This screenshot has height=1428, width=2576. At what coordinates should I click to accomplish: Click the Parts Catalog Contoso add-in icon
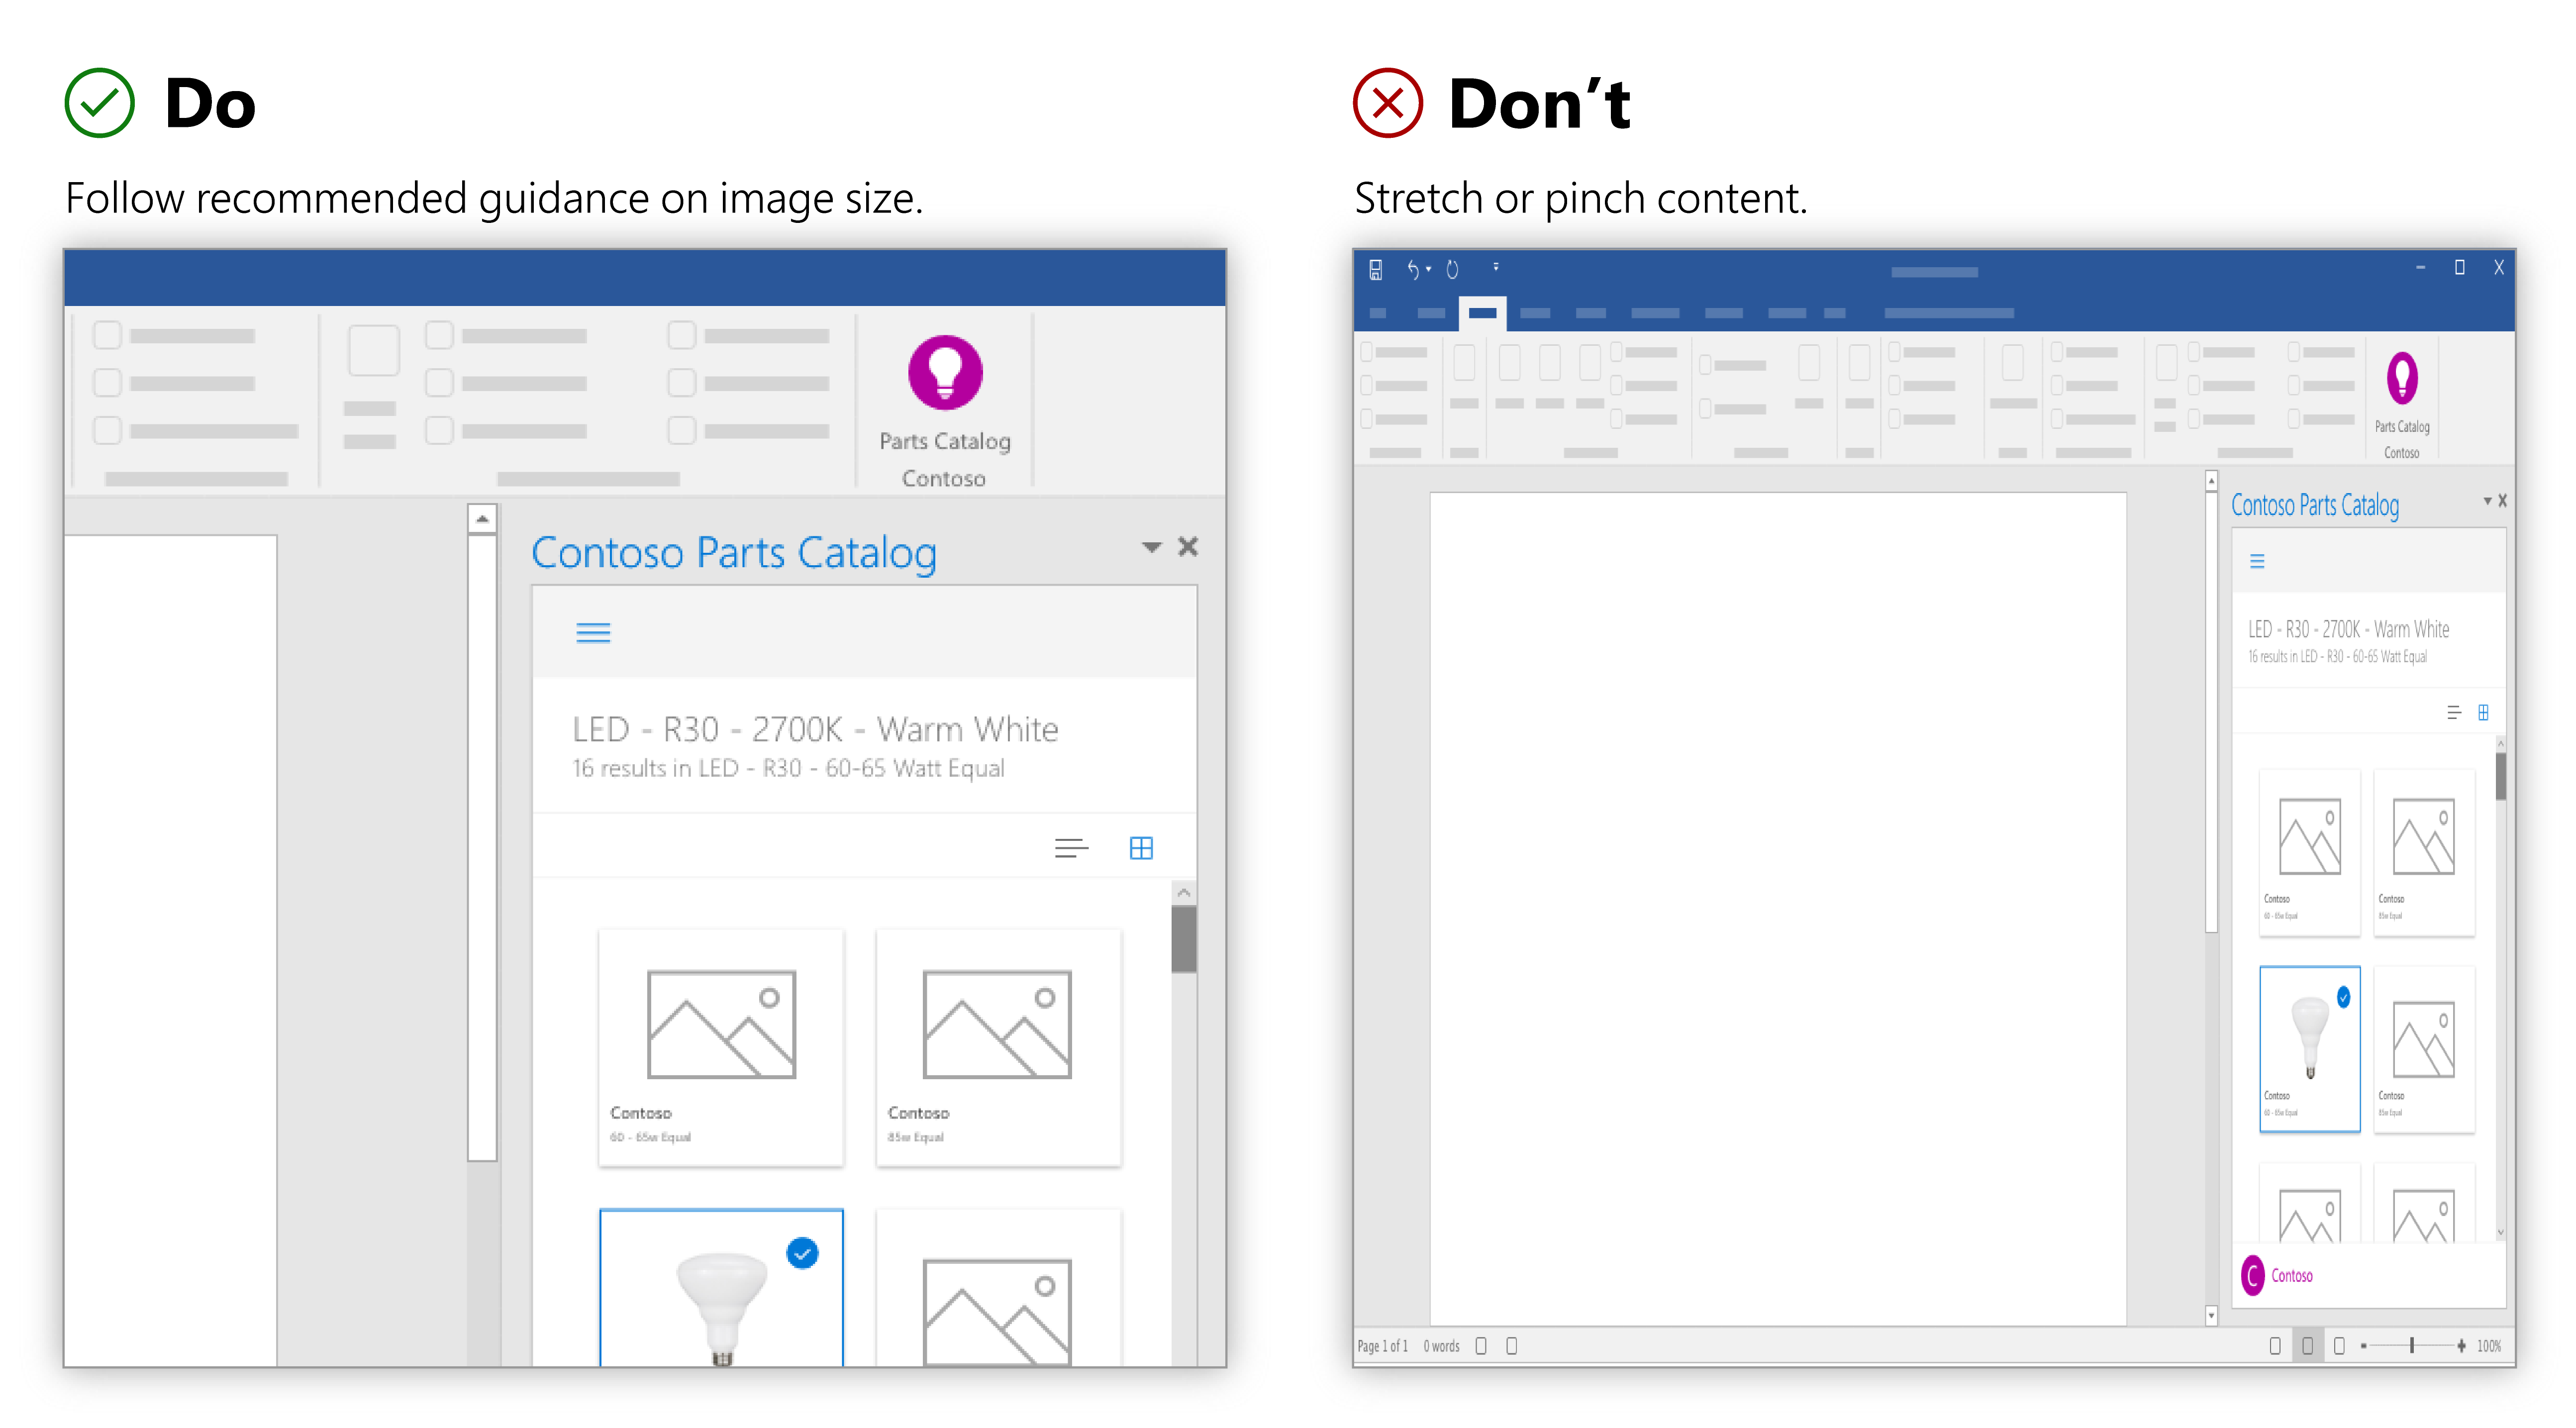coord(944,375)
